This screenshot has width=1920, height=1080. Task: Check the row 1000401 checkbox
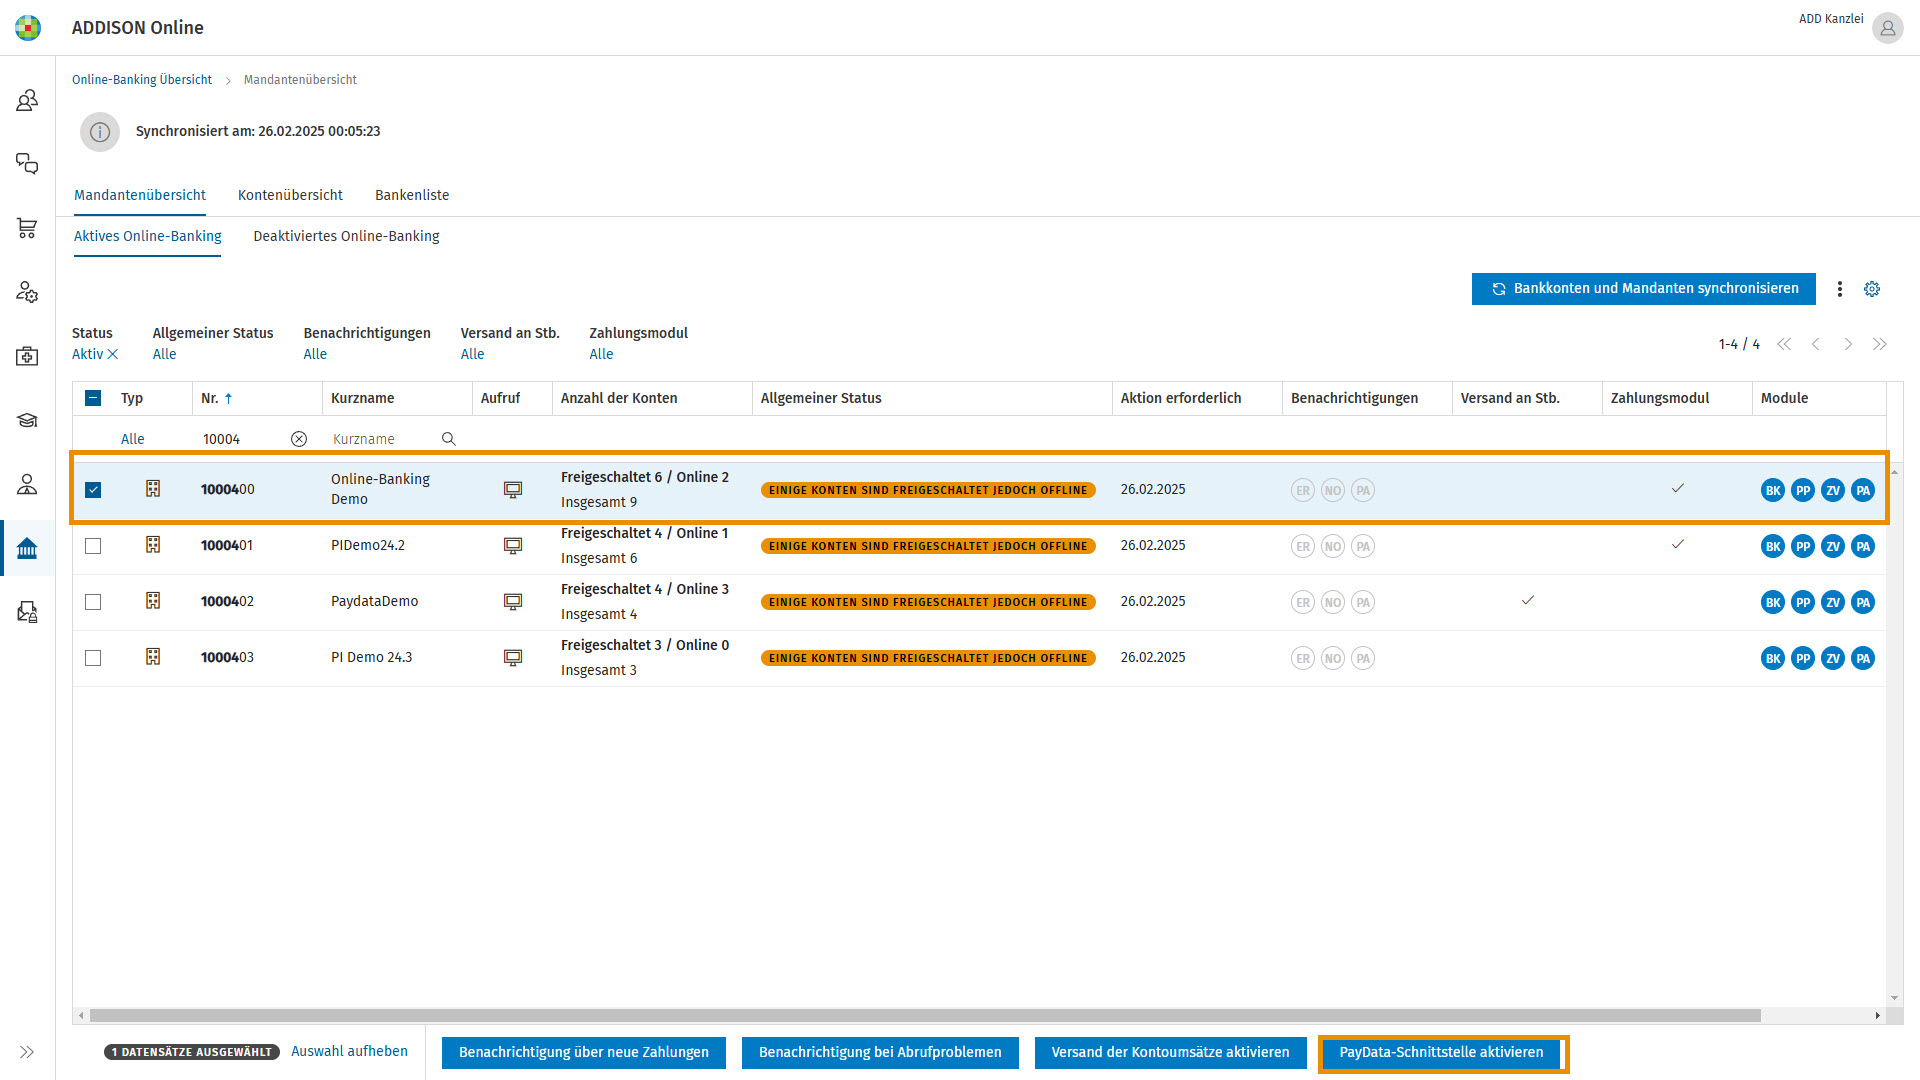click(93, 546)
